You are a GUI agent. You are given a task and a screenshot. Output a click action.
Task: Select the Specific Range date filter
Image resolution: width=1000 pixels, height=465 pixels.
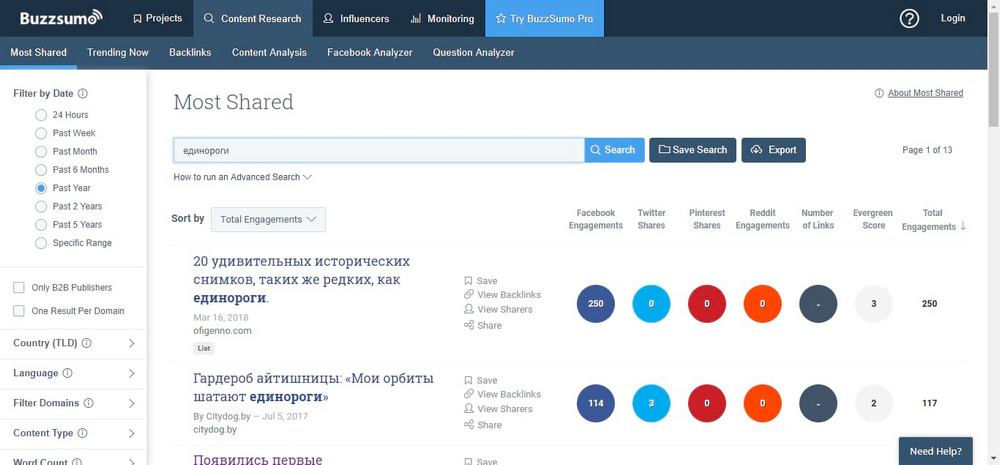41,243
